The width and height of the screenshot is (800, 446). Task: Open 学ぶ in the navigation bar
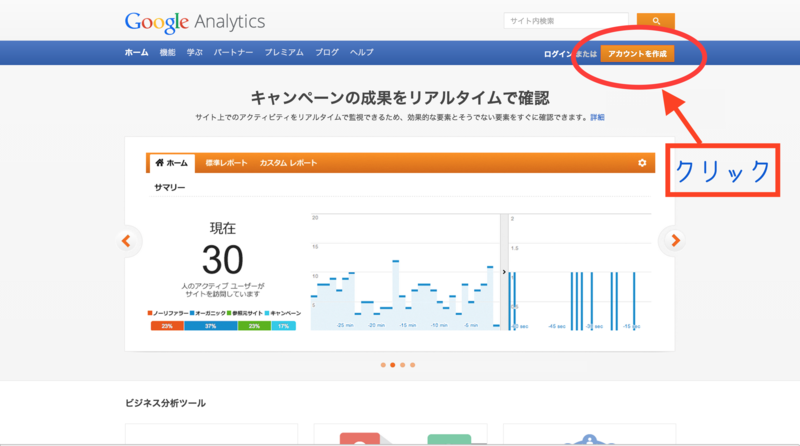tap(194, 53)
